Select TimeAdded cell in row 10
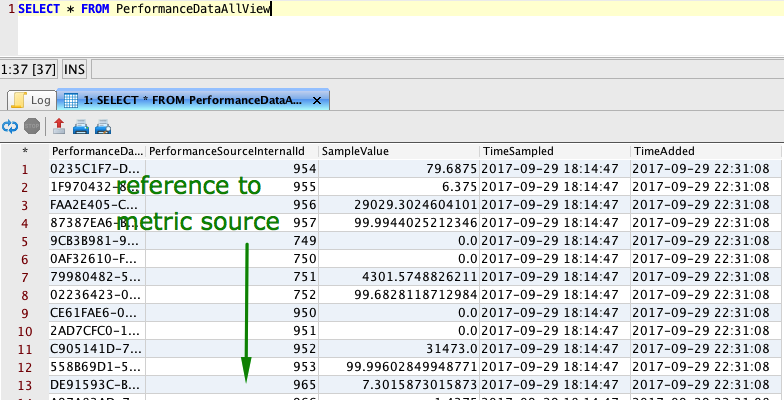 point(706,331)
